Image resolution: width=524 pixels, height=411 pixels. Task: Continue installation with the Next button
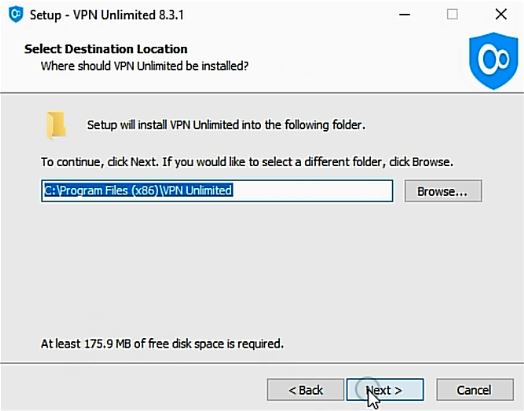tap(385, 390)
